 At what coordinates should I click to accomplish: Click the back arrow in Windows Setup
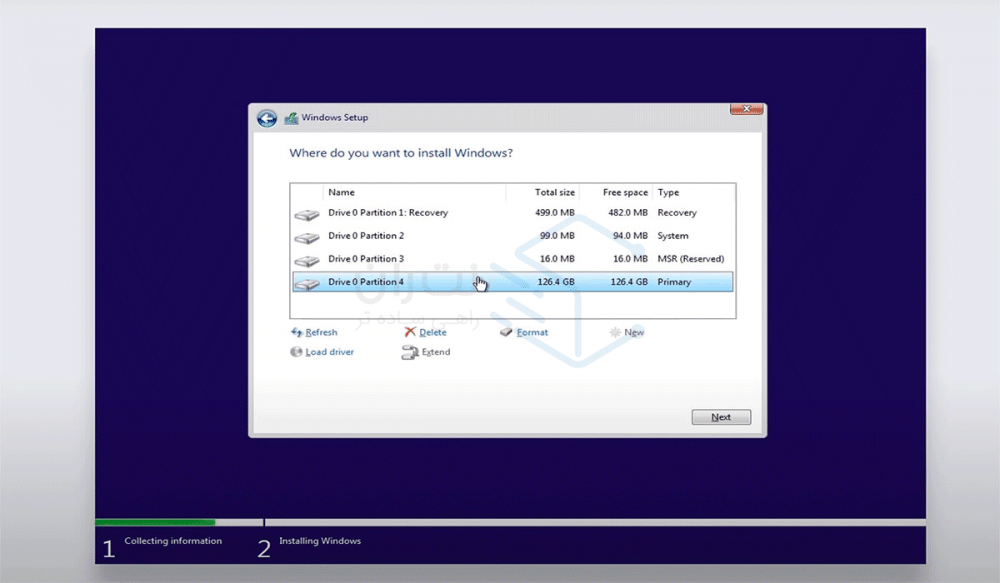click(x=267, y=118)
